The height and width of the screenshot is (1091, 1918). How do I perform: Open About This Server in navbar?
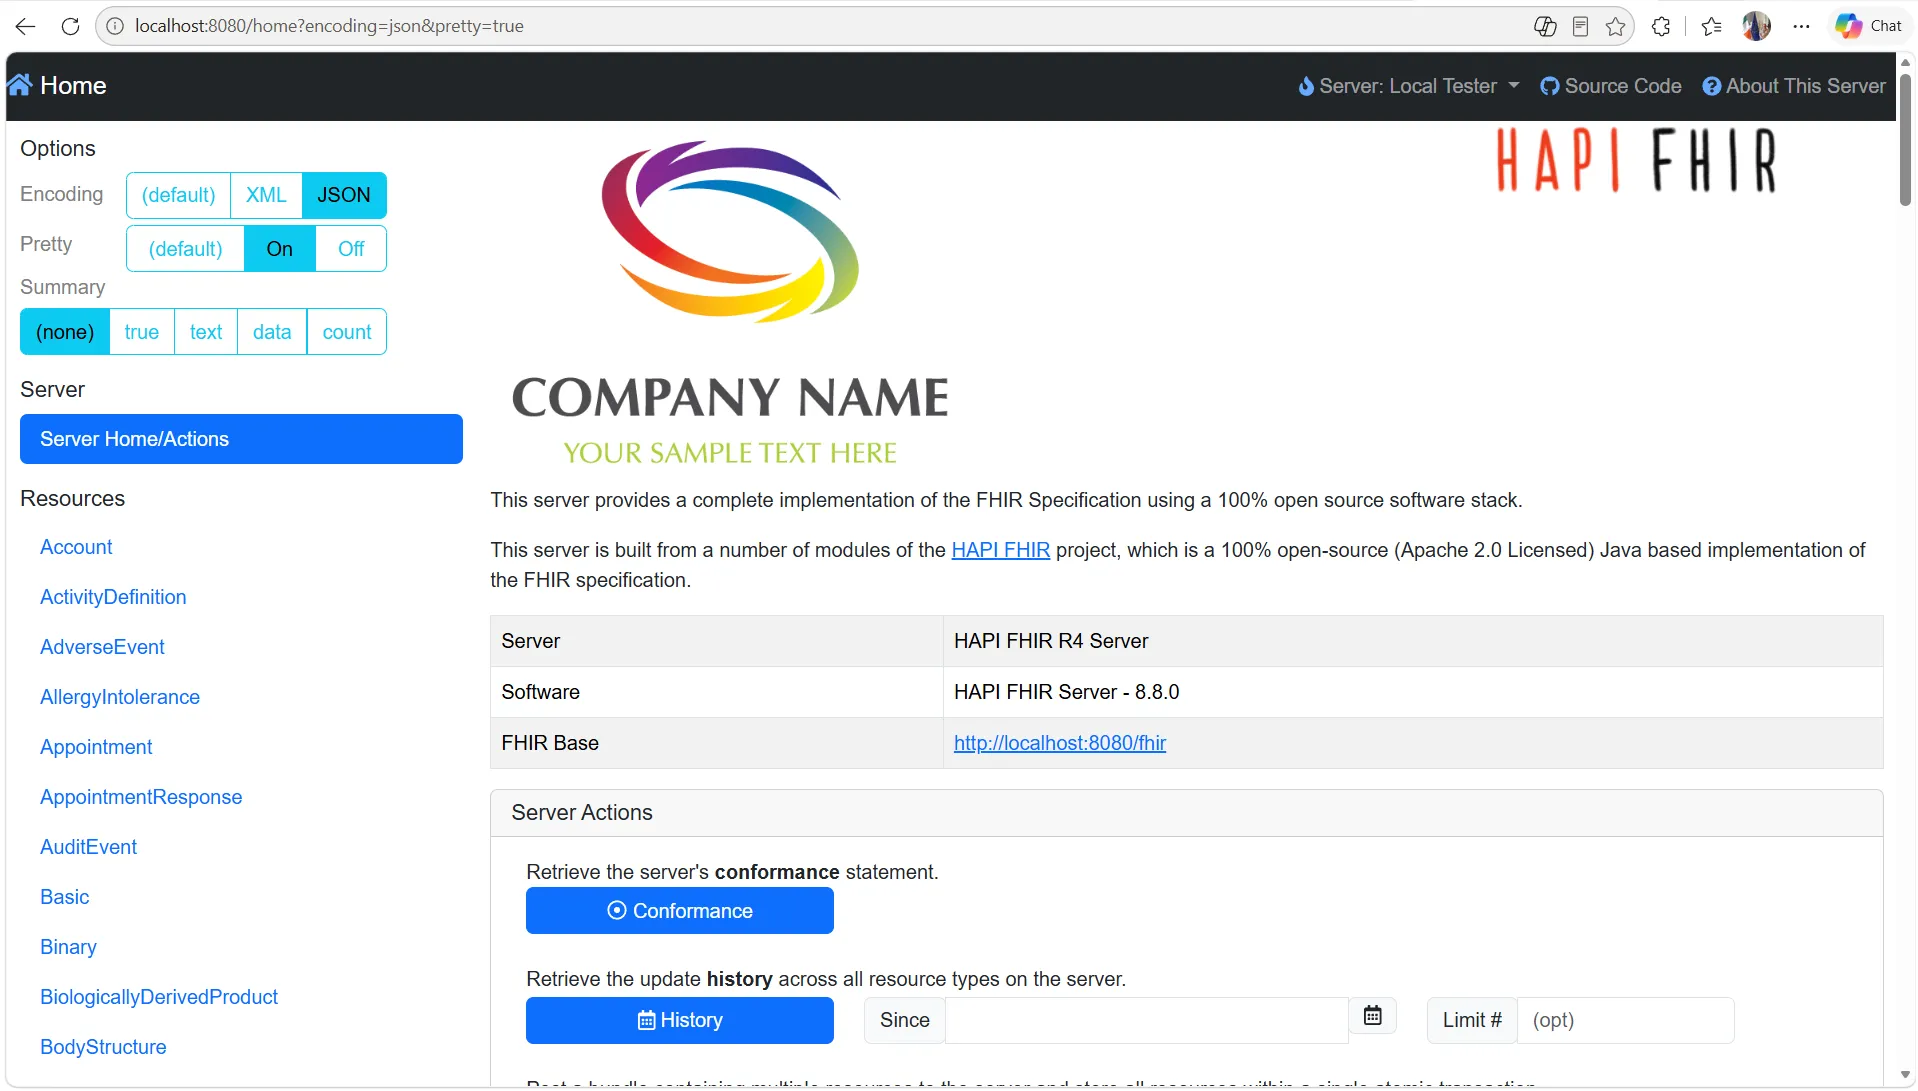coord(1794,86)
